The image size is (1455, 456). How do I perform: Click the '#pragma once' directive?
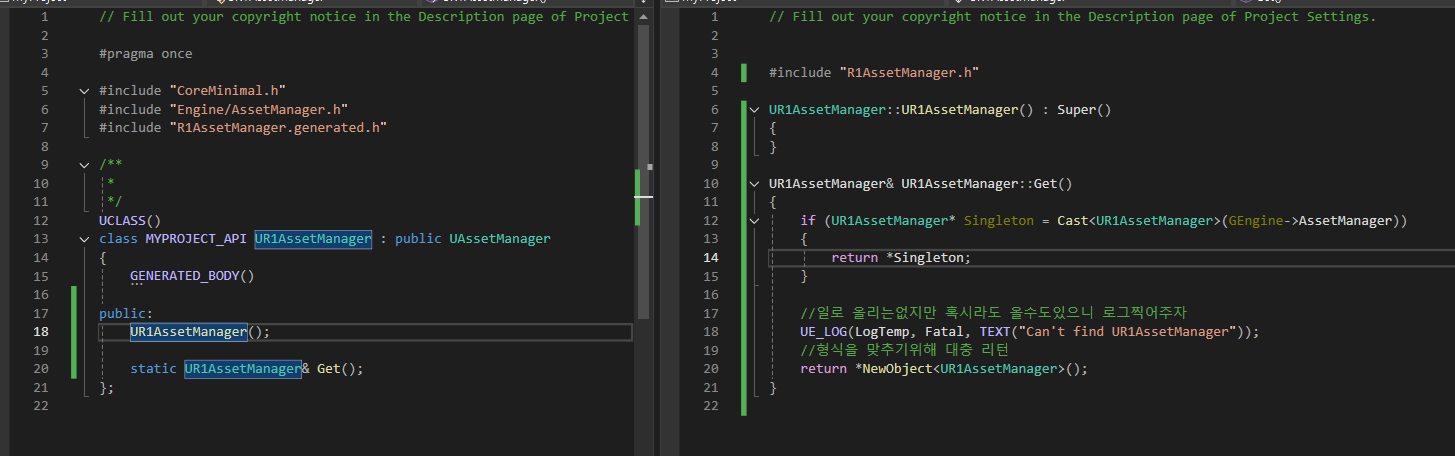[145, 54]
